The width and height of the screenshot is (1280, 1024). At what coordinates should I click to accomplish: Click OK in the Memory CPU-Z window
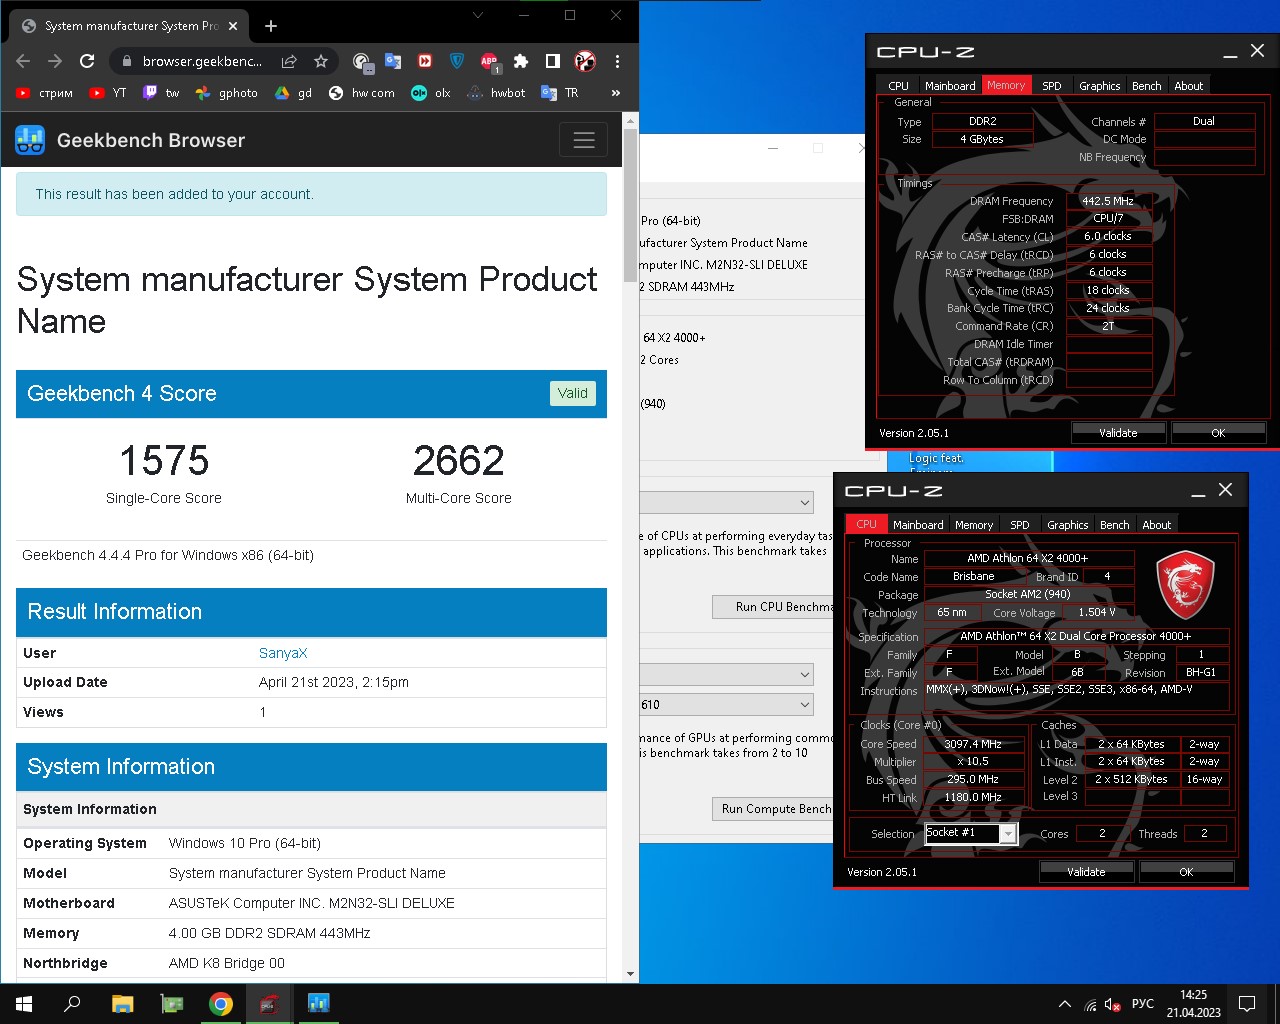click(x=1218, y=433)
